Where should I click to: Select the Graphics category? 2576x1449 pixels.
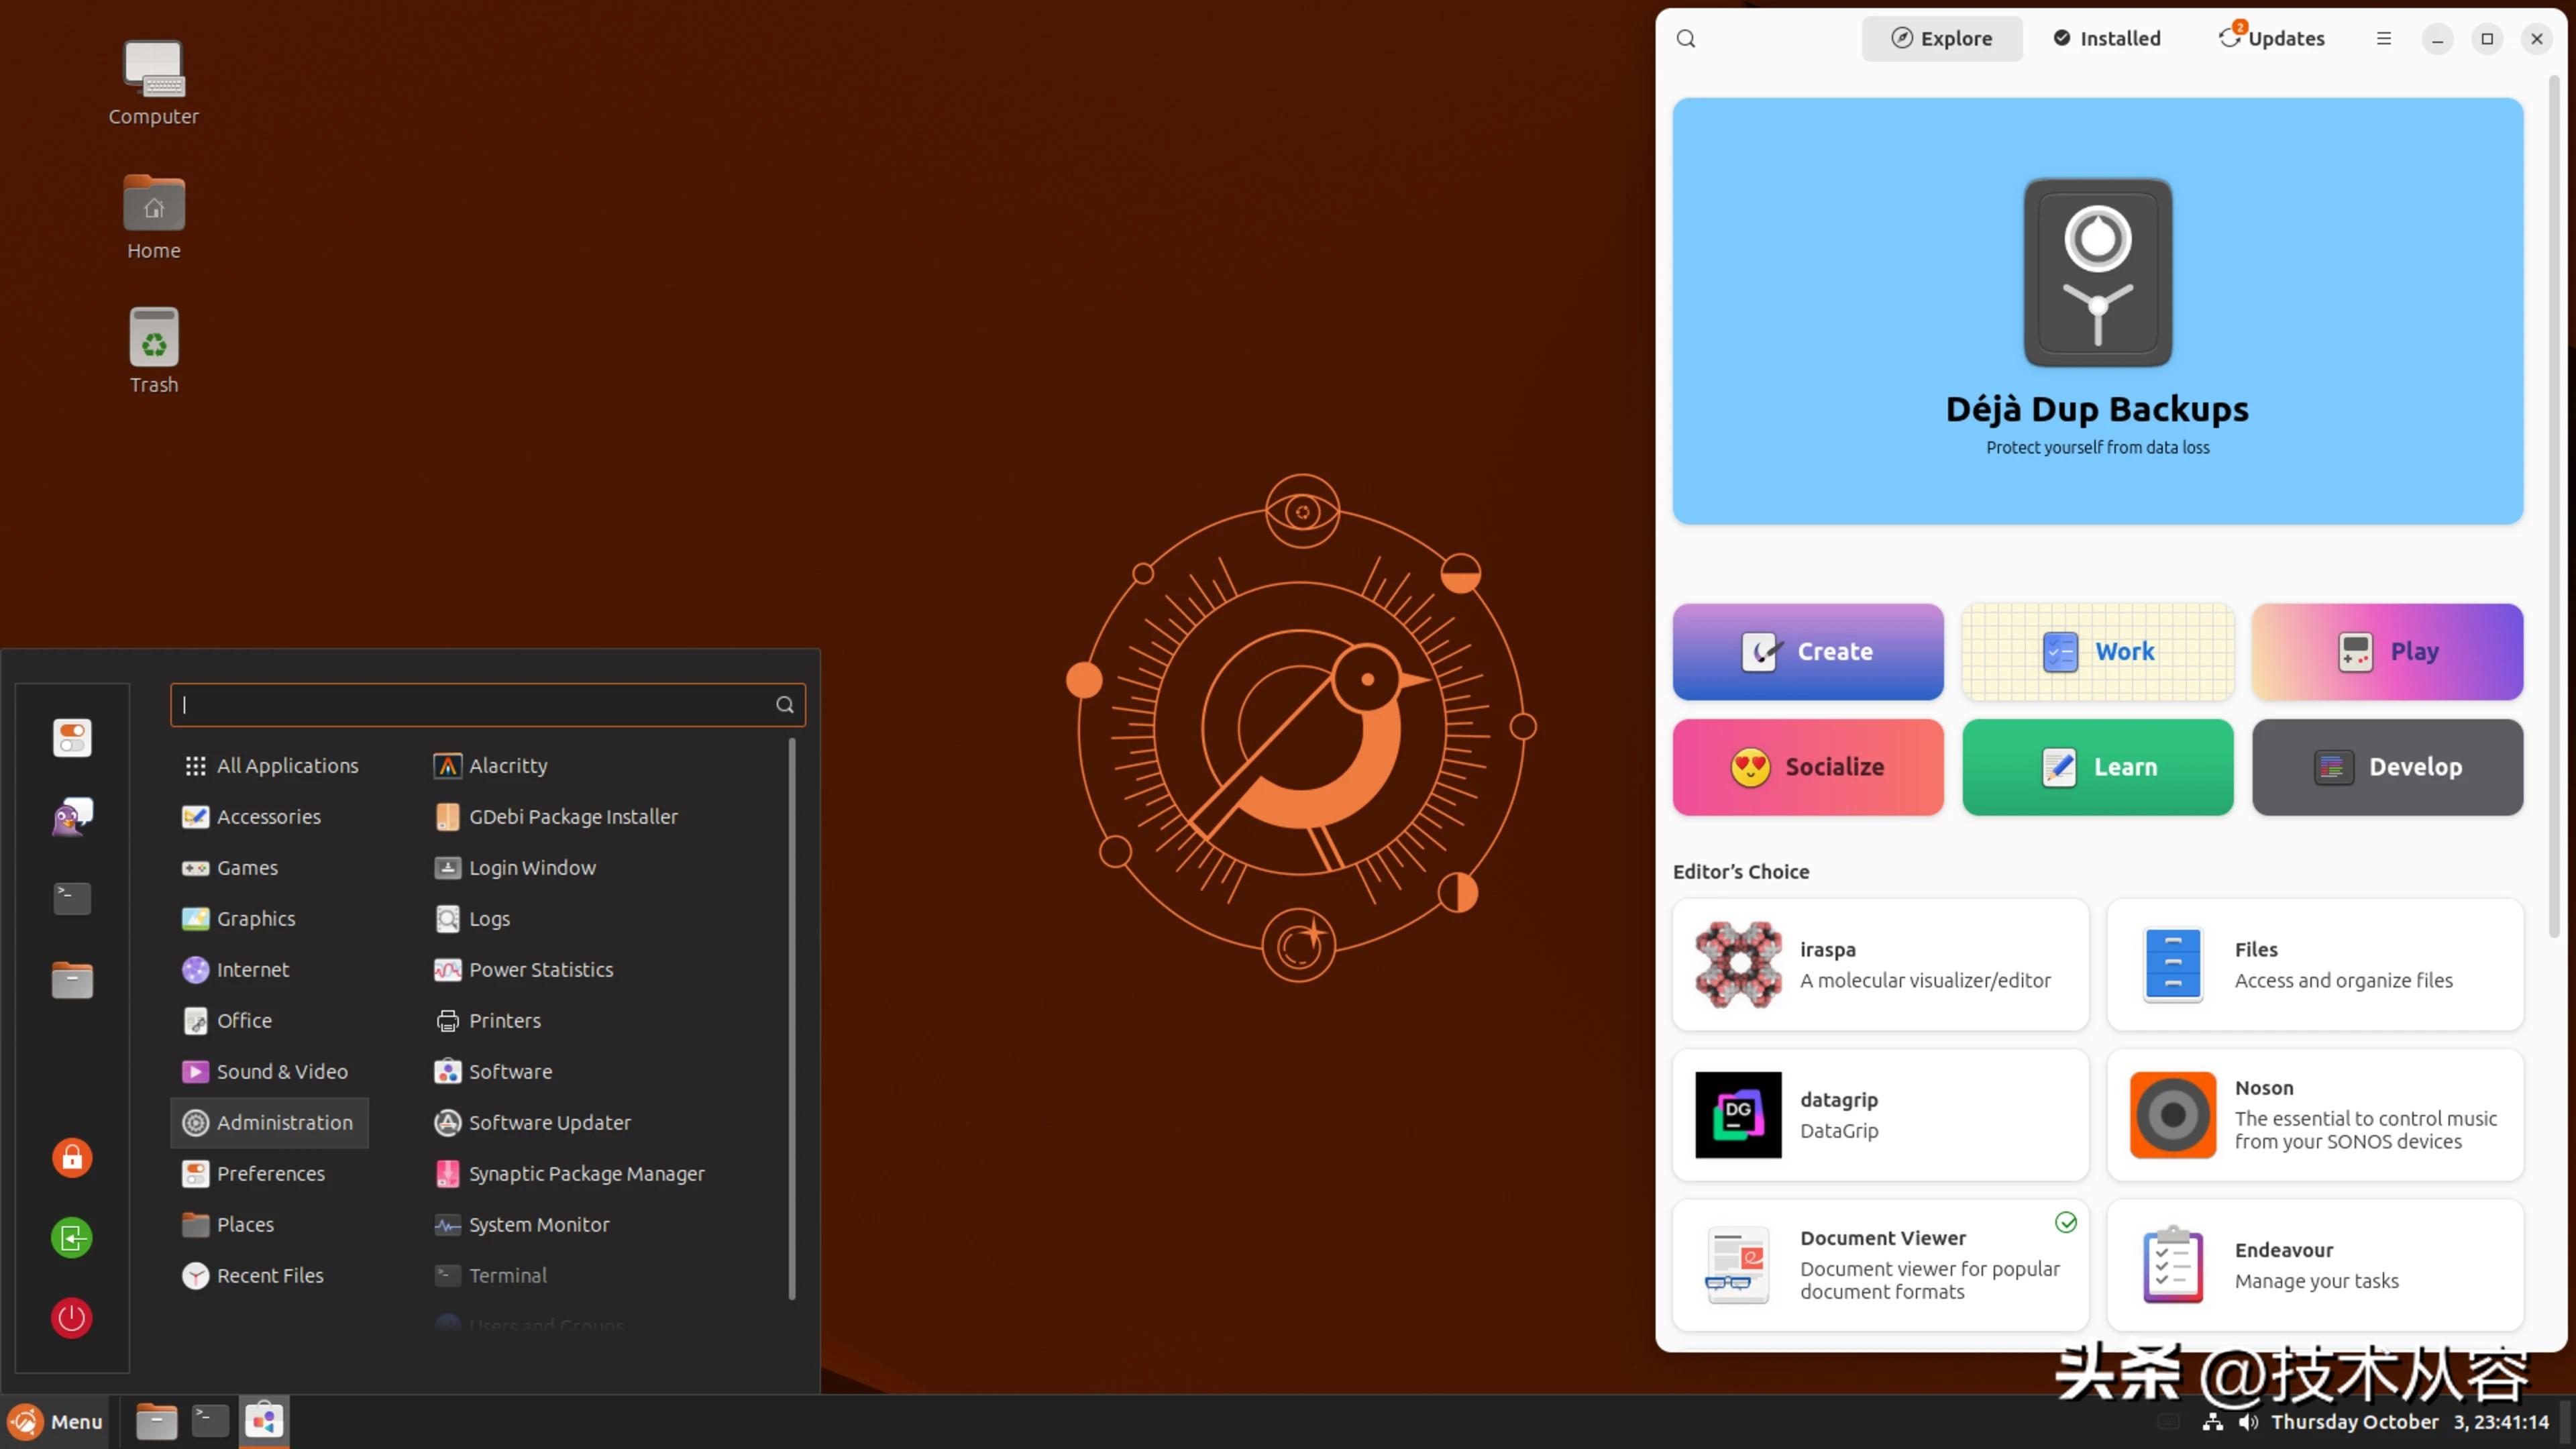pyautogui.click(x=270, y=919)
